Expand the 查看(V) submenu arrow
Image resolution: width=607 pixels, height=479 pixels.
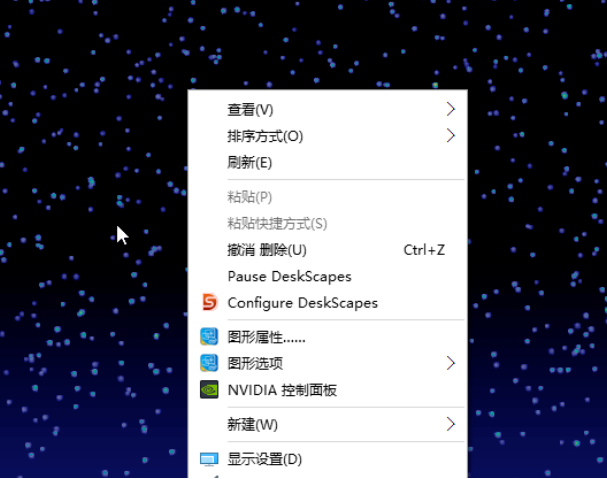tap(450, 109)
